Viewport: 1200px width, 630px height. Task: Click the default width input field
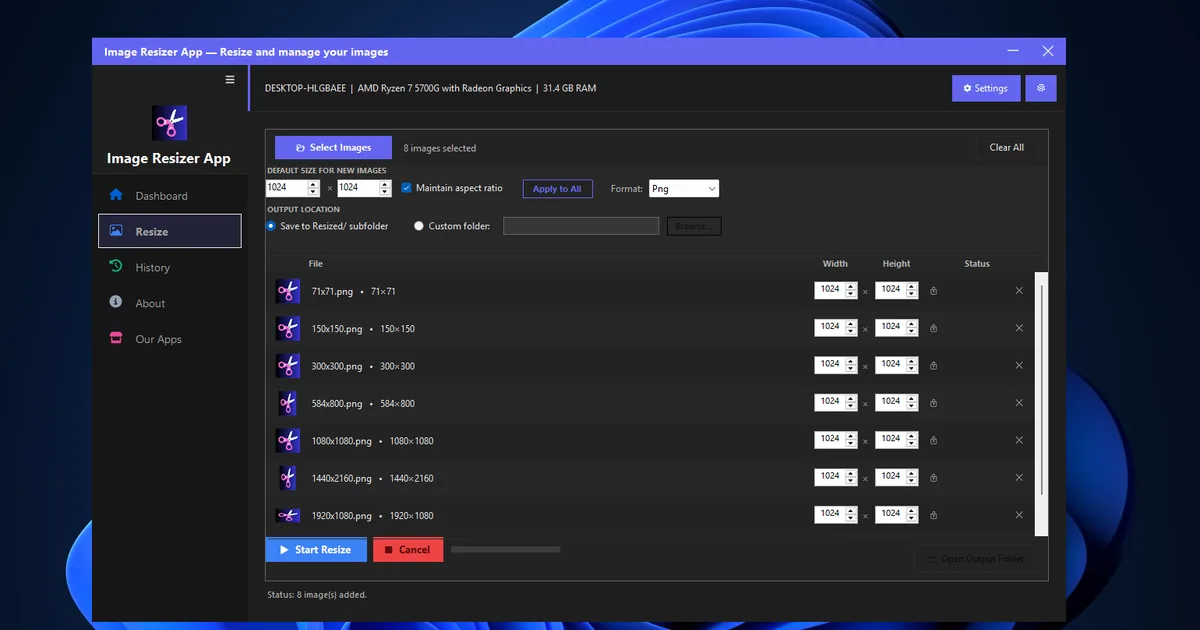(286, 188)
